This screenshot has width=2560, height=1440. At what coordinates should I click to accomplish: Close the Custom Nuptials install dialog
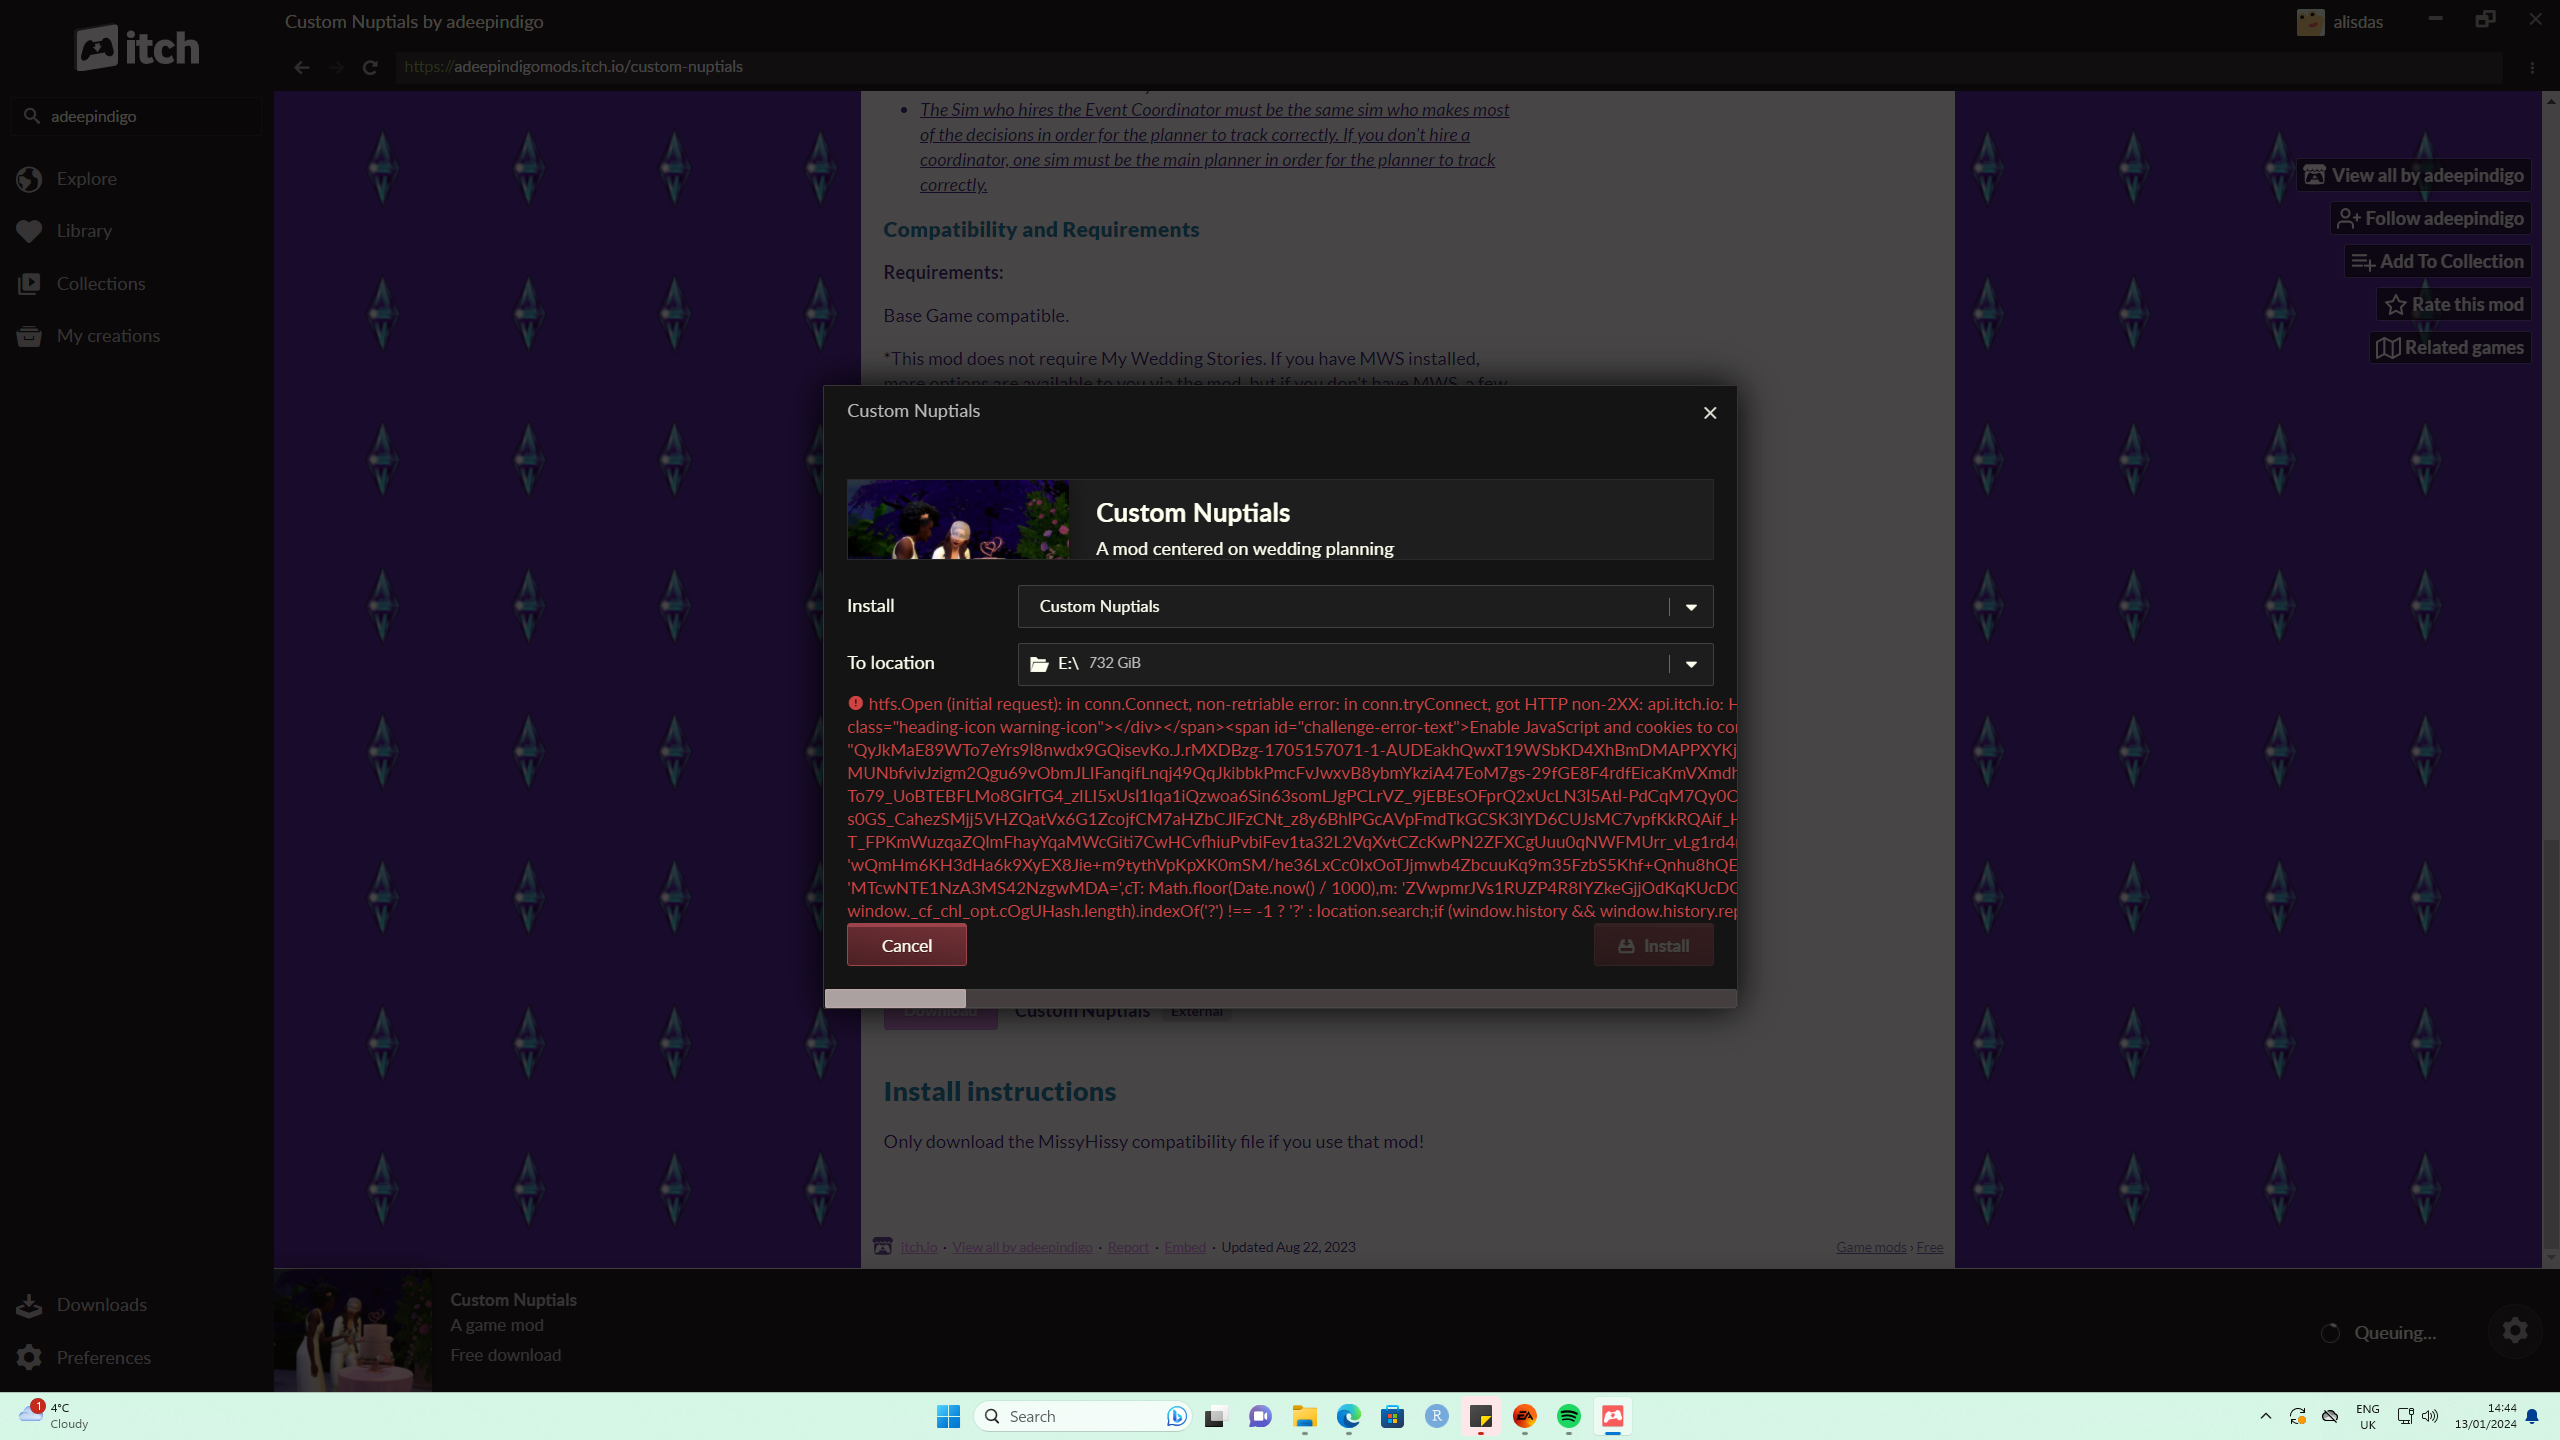click(x=1710, y=413)
